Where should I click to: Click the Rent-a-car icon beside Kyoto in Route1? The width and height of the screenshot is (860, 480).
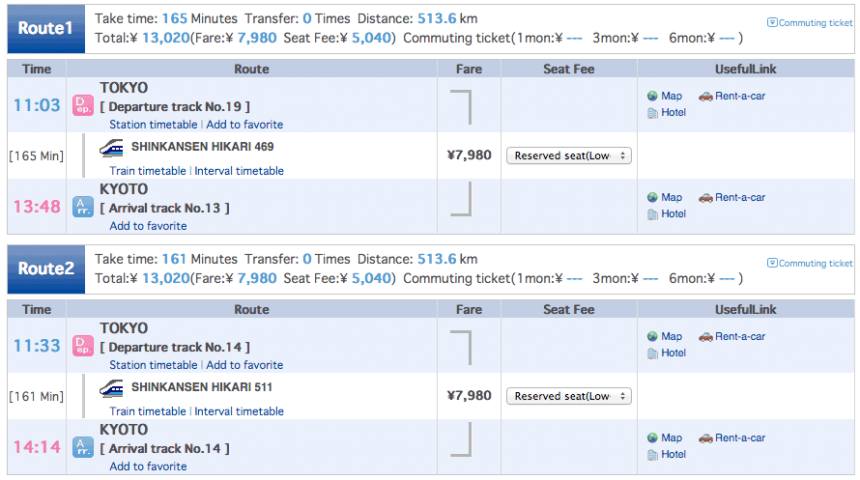click(x=705, y=197)
